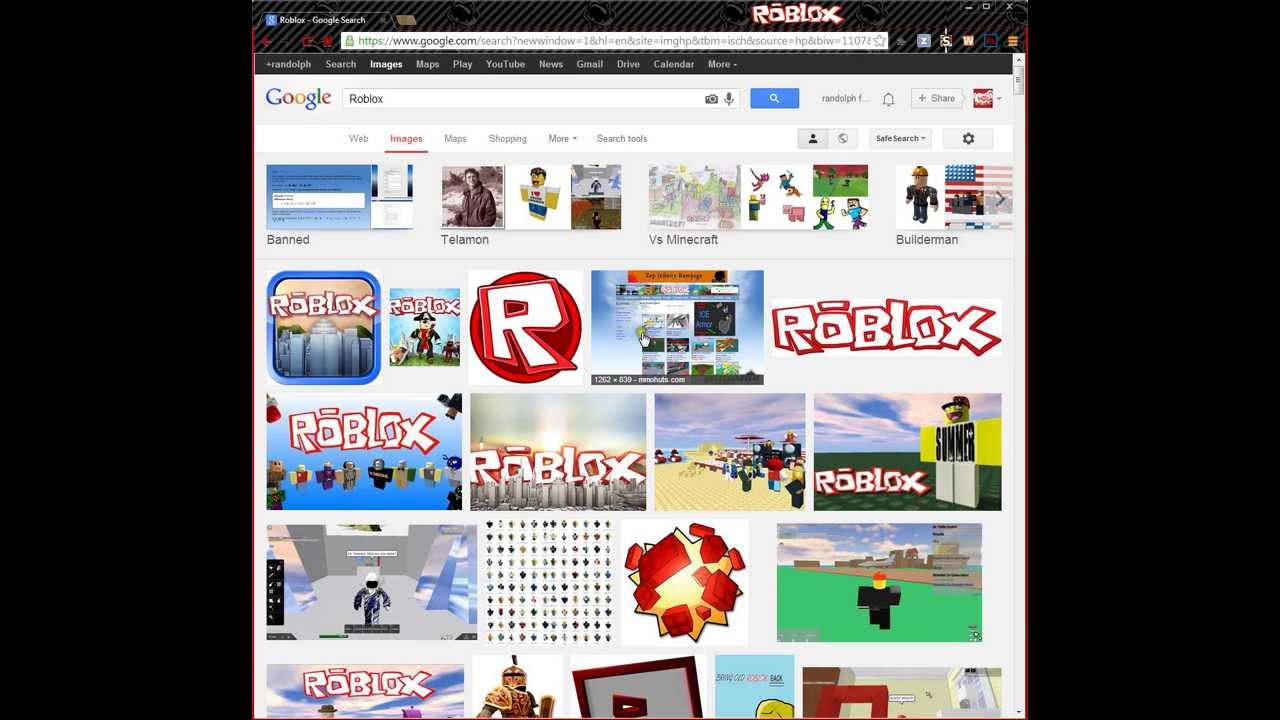Click the blue search magnifier button
This screenshot has height=720, width=1280.
(774, 98)
